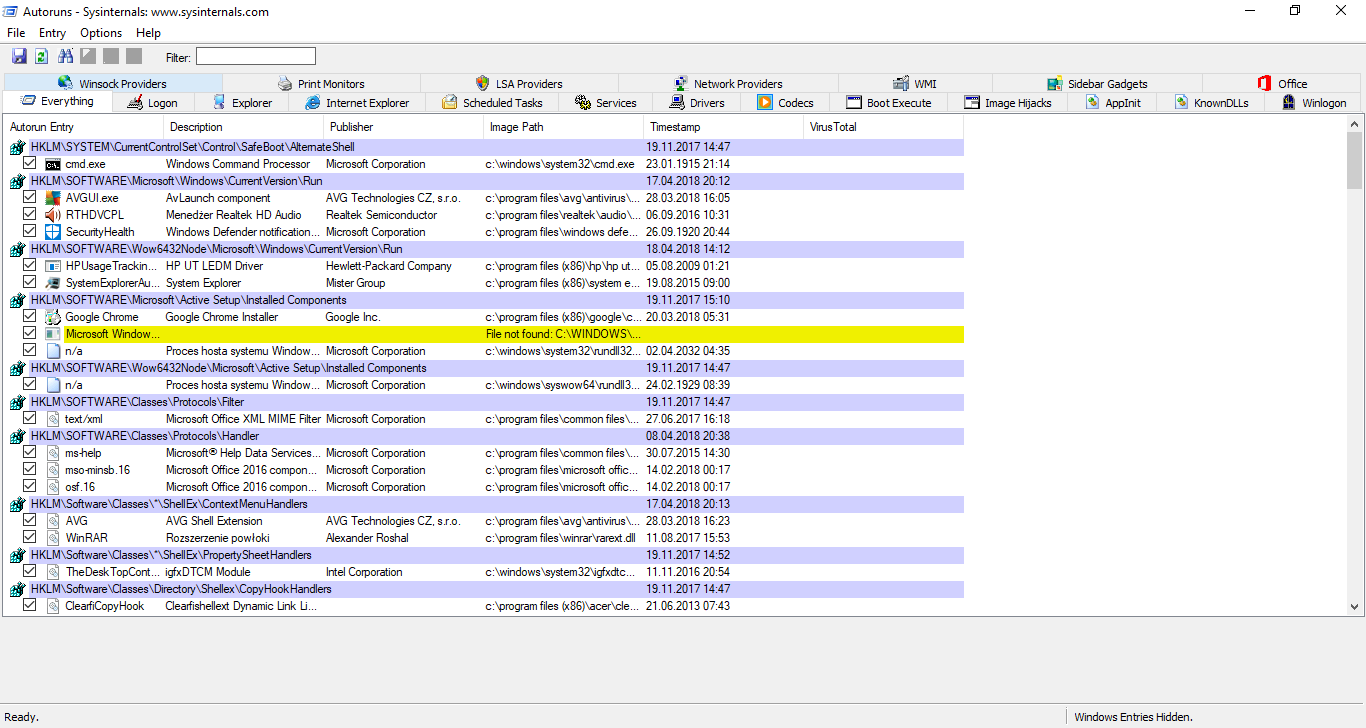1366x728 pixels.
Task: Open the Entry menu
Action: pyautogui.click(x=52, y=33)
